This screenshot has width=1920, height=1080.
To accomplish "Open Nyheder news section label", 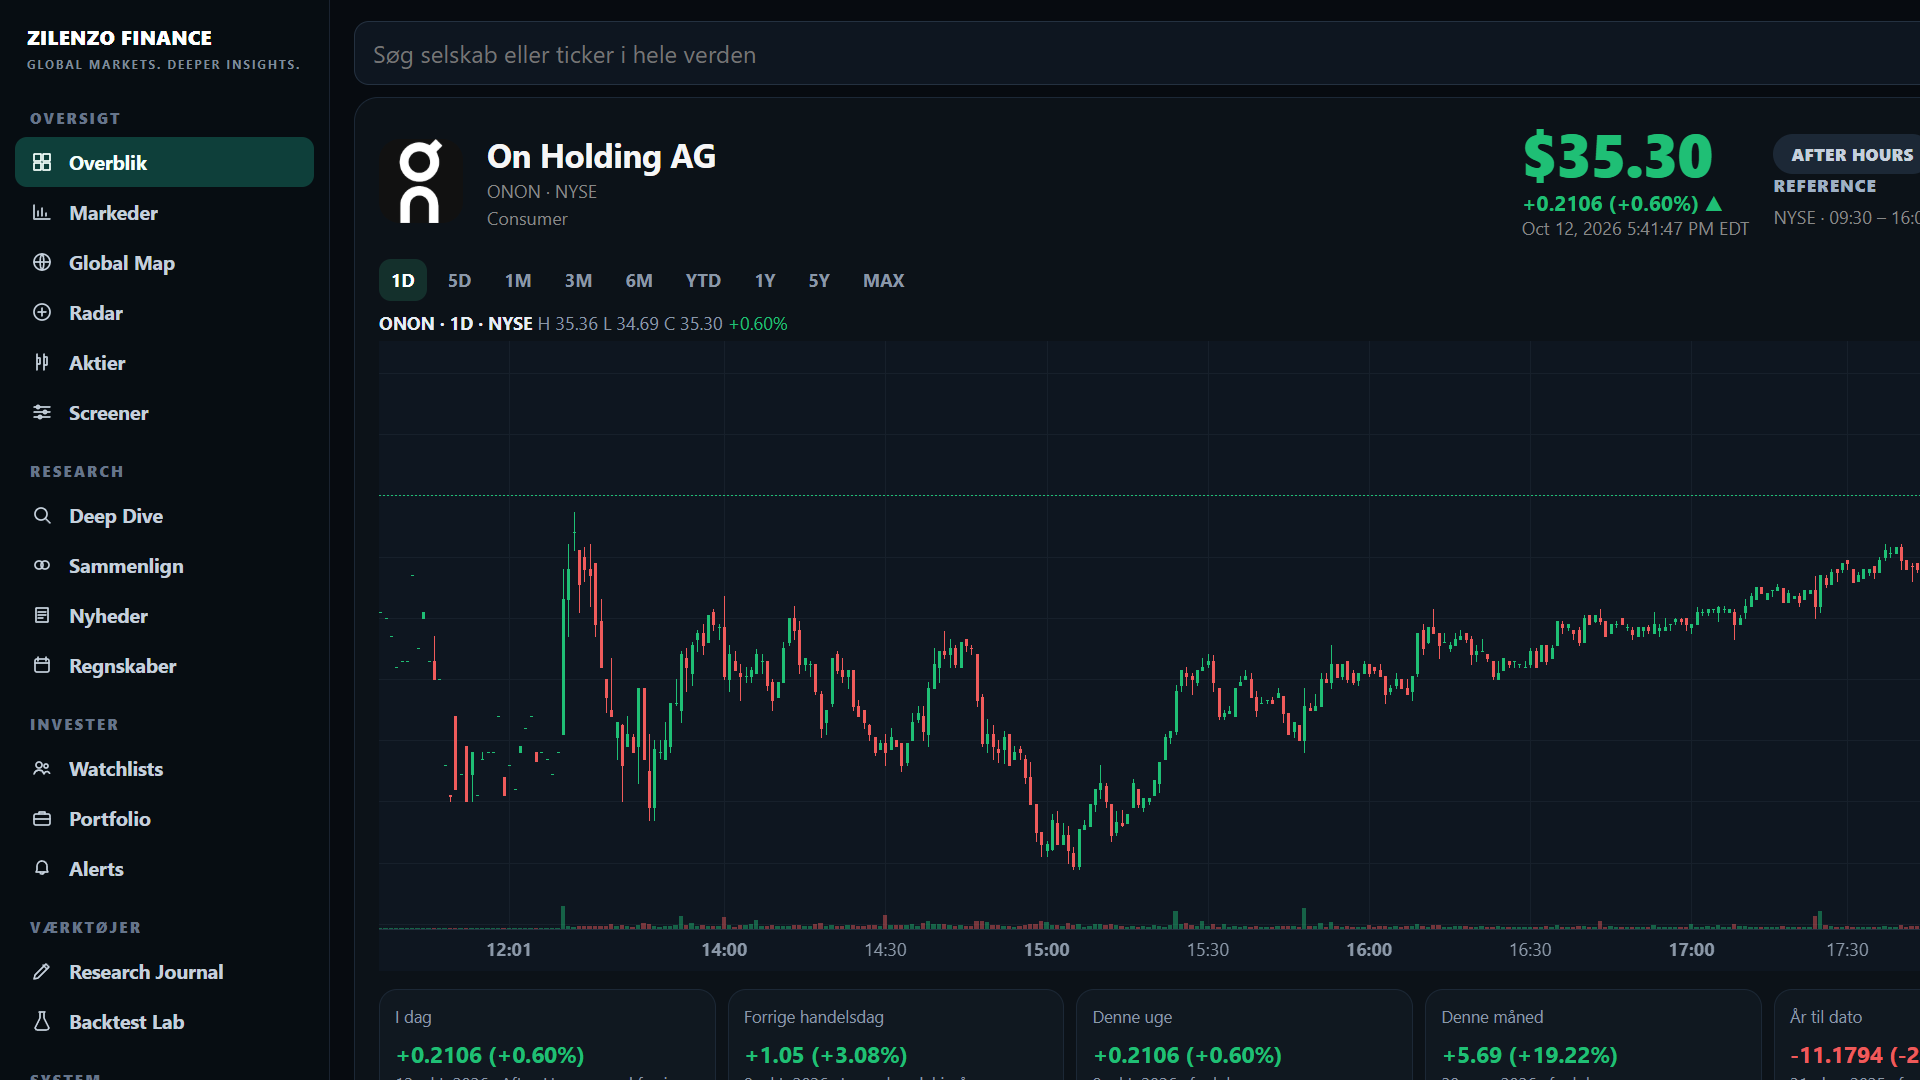I will tap(108, 615).
